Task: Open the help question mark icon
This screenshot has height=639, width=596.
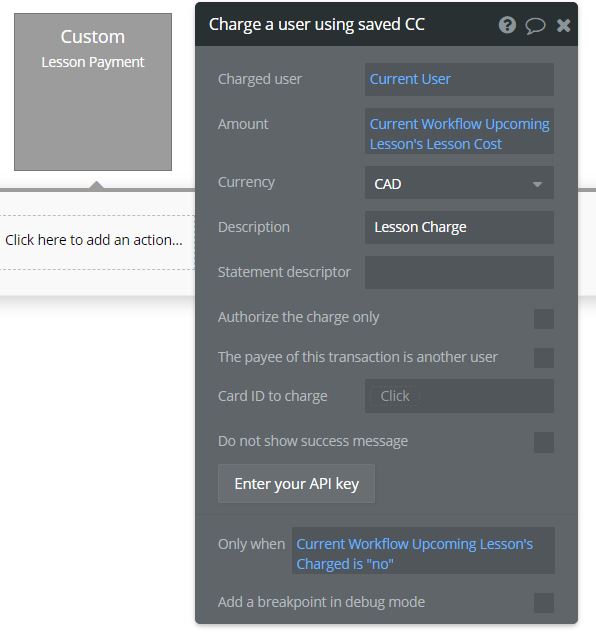Action: coord(507,25)
